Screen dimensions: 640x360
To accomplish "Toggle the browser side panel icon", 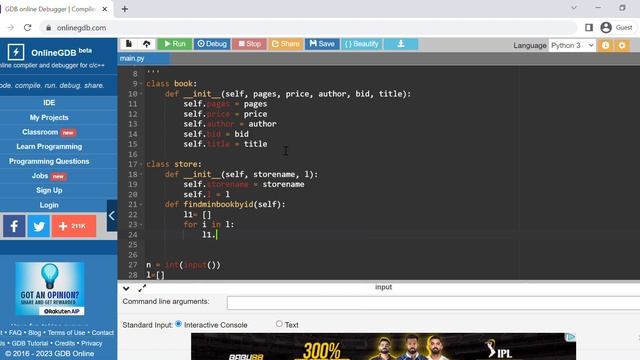I will 589,28.
